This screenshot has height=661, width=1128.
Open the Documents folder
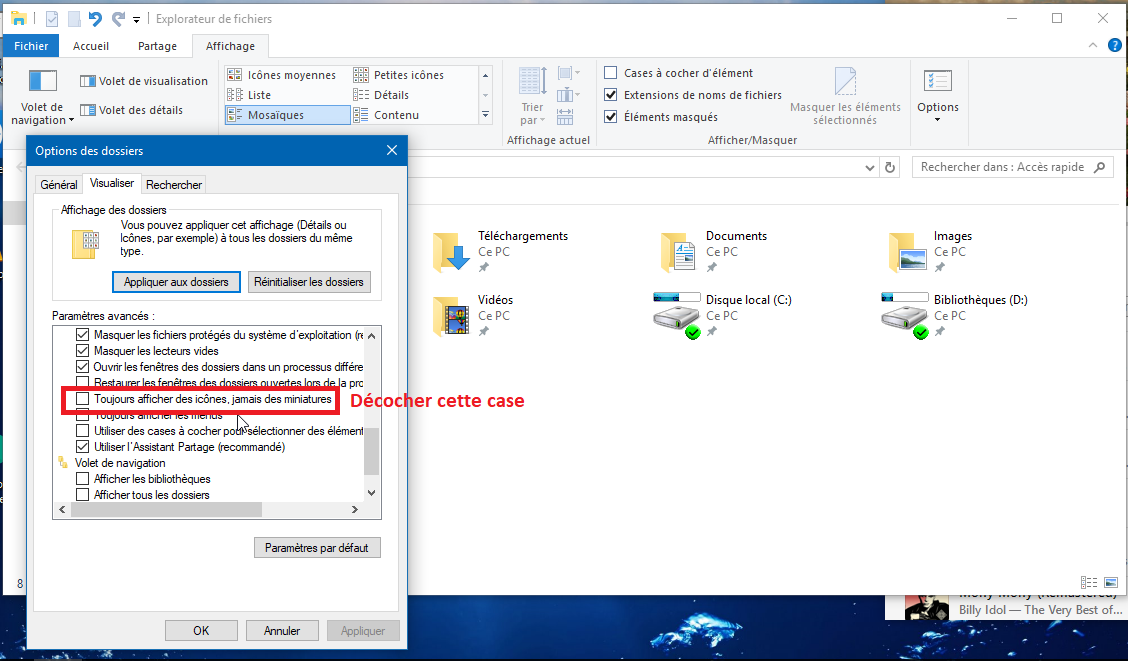click(714, 251)
